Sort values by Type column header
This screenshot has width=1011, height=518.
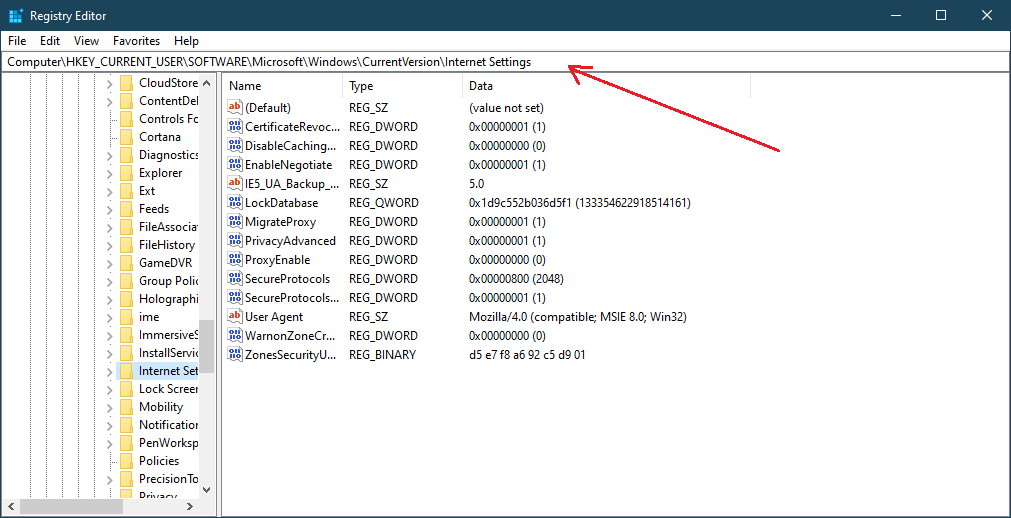pos(402,86)
